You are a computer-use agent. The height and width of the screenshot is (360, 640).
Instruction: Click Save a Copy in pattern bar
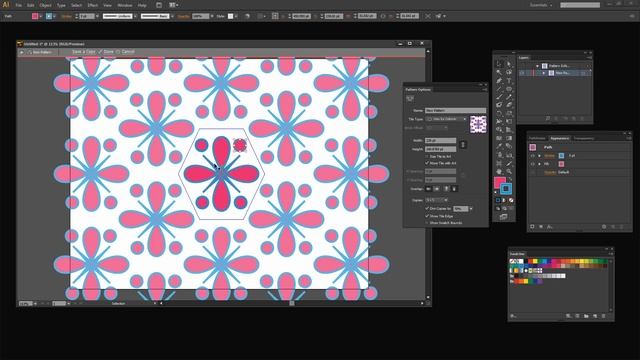click(83, 52)
